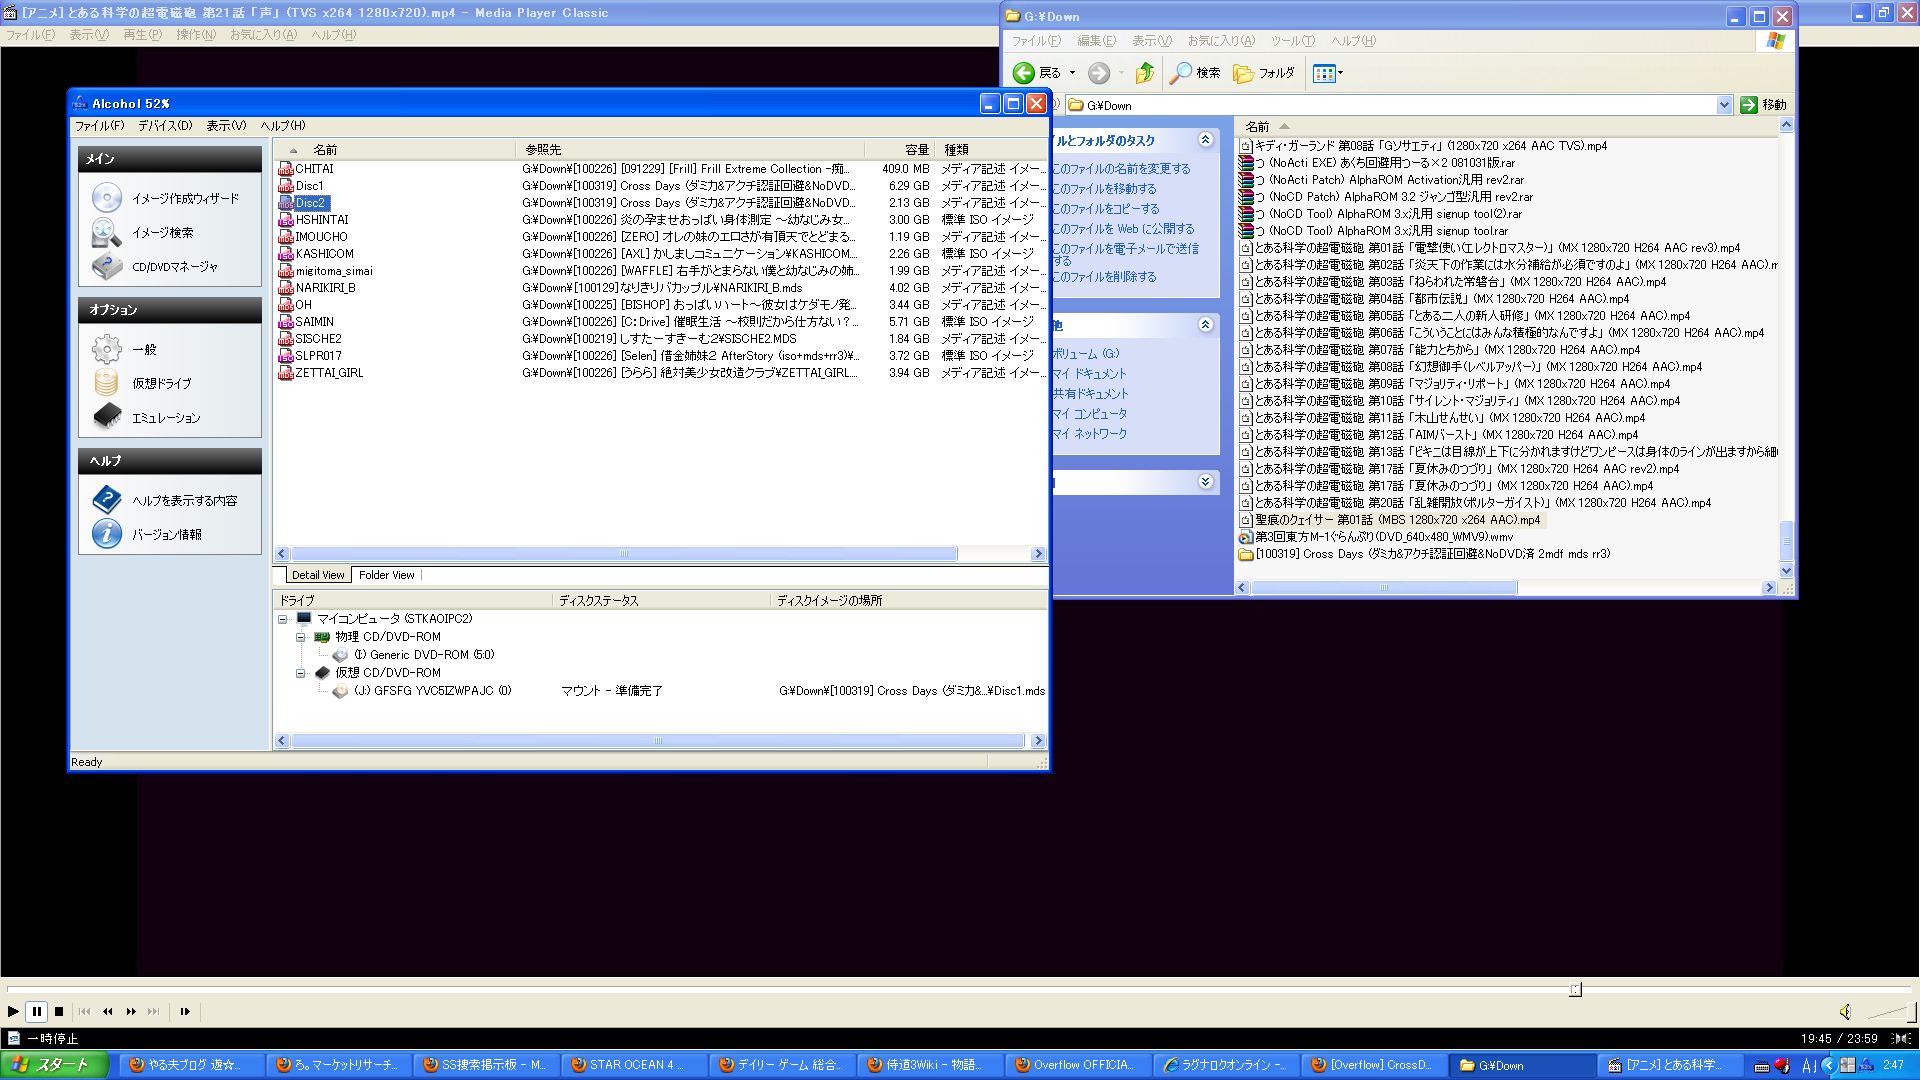Click the Start (スタート) button

coord(55,1065)
